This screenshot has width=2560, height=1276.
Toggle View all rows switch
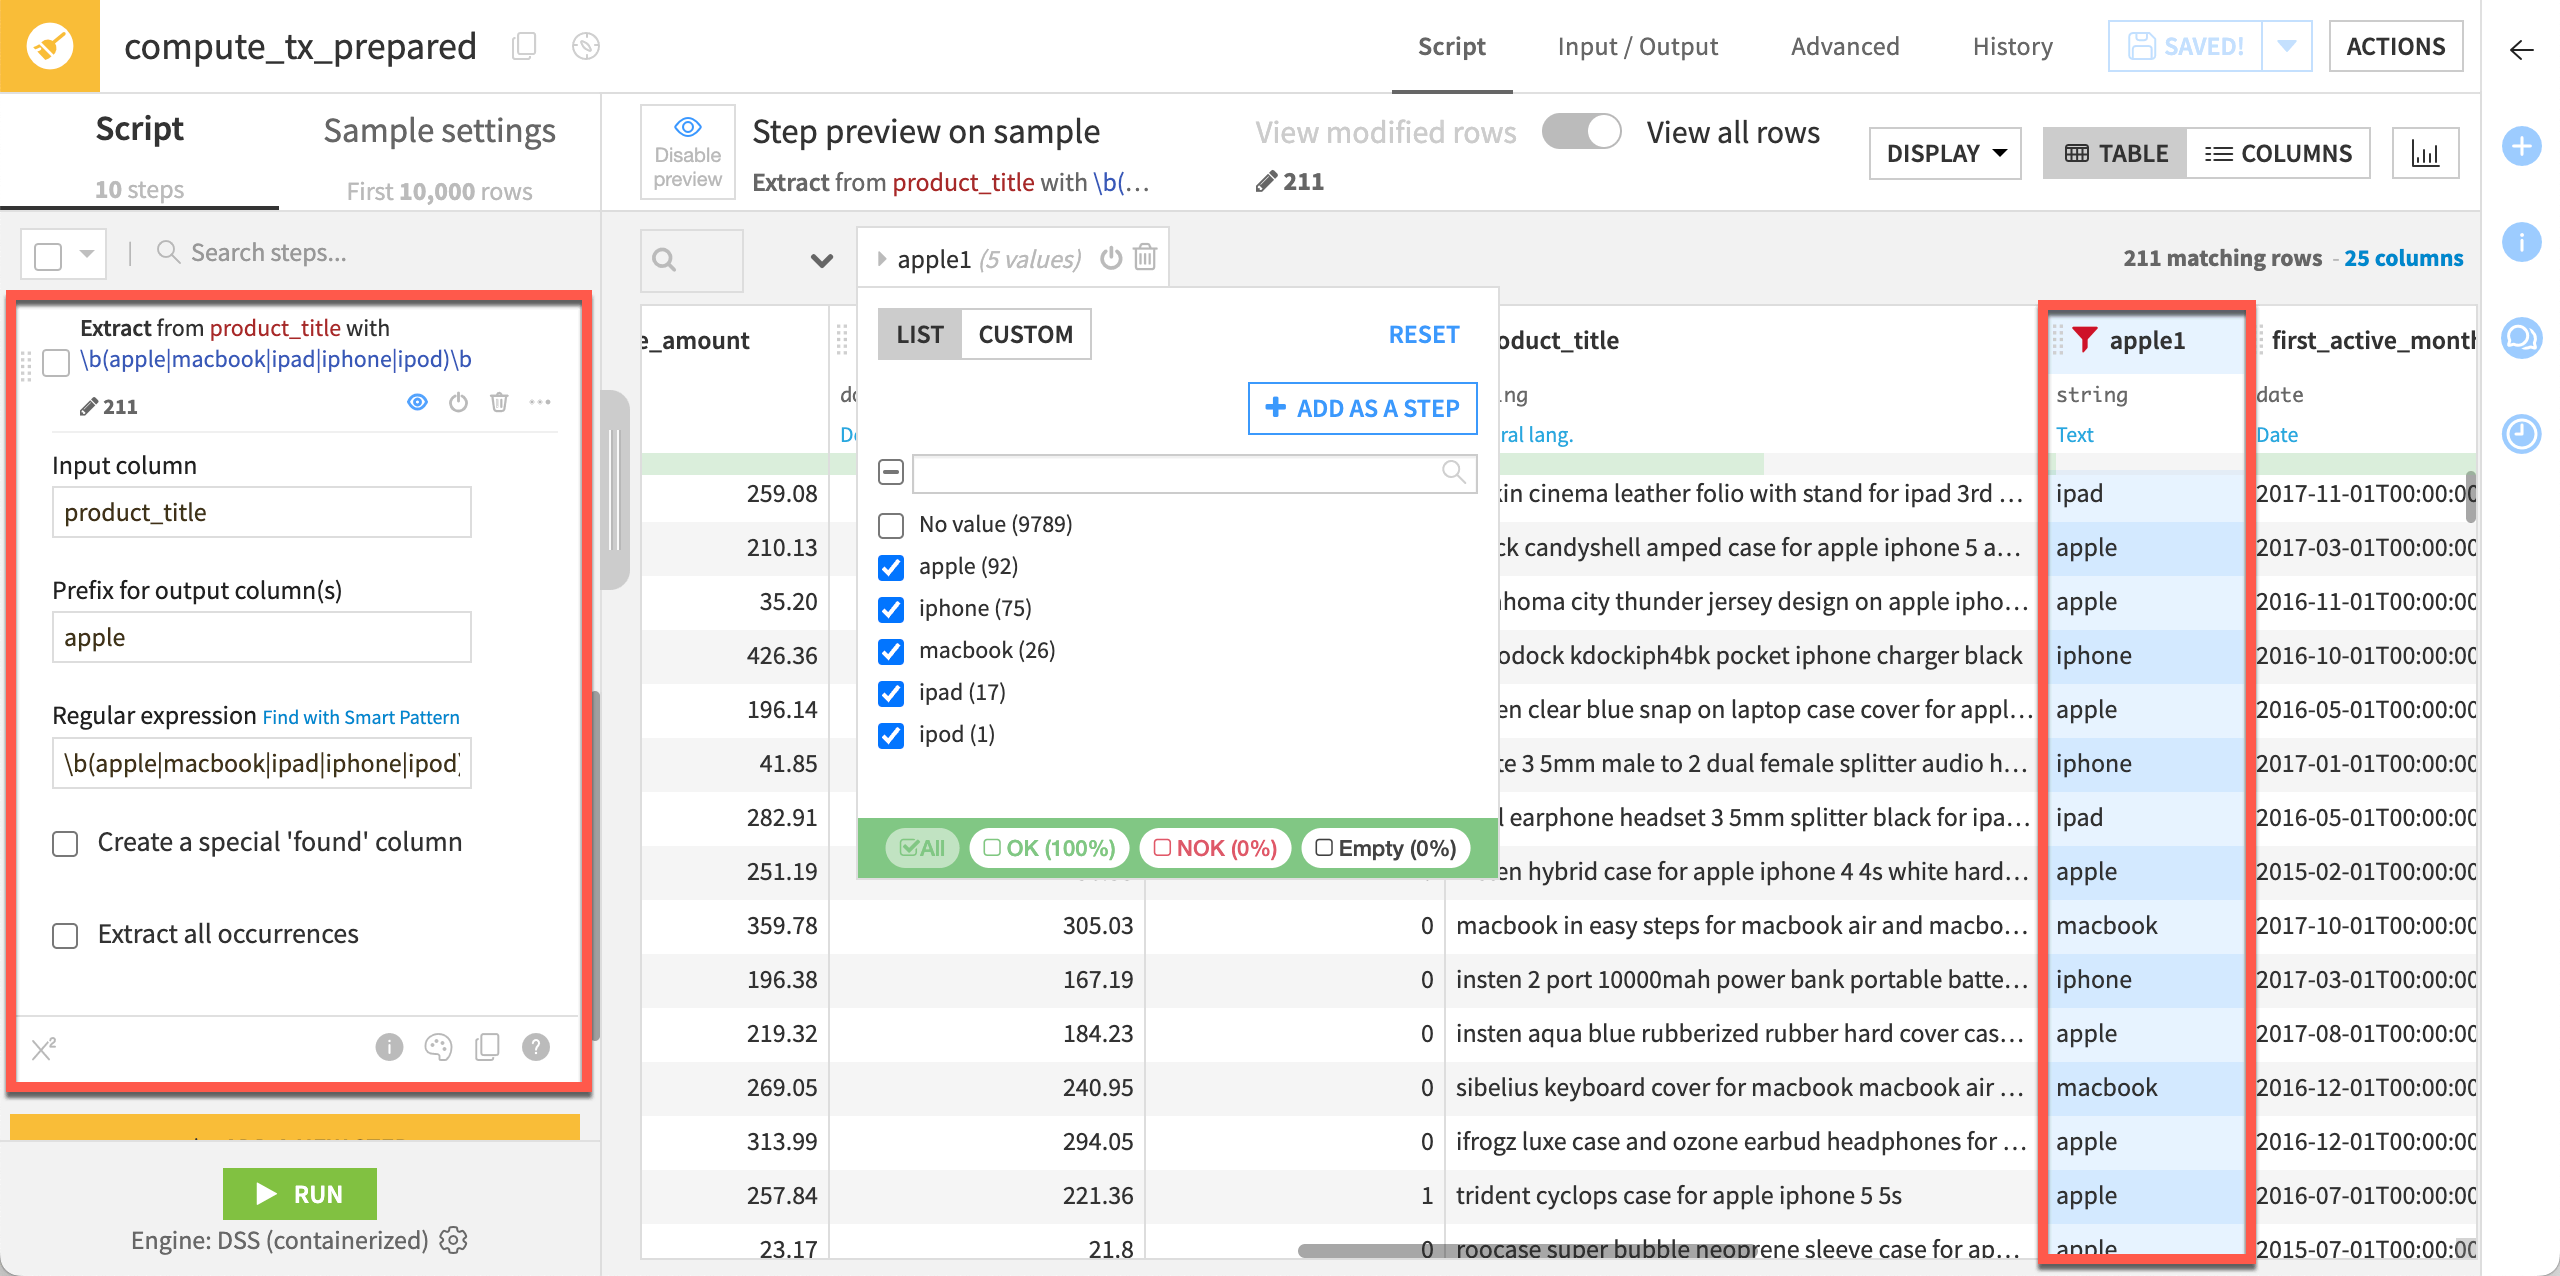[1582, 131]
